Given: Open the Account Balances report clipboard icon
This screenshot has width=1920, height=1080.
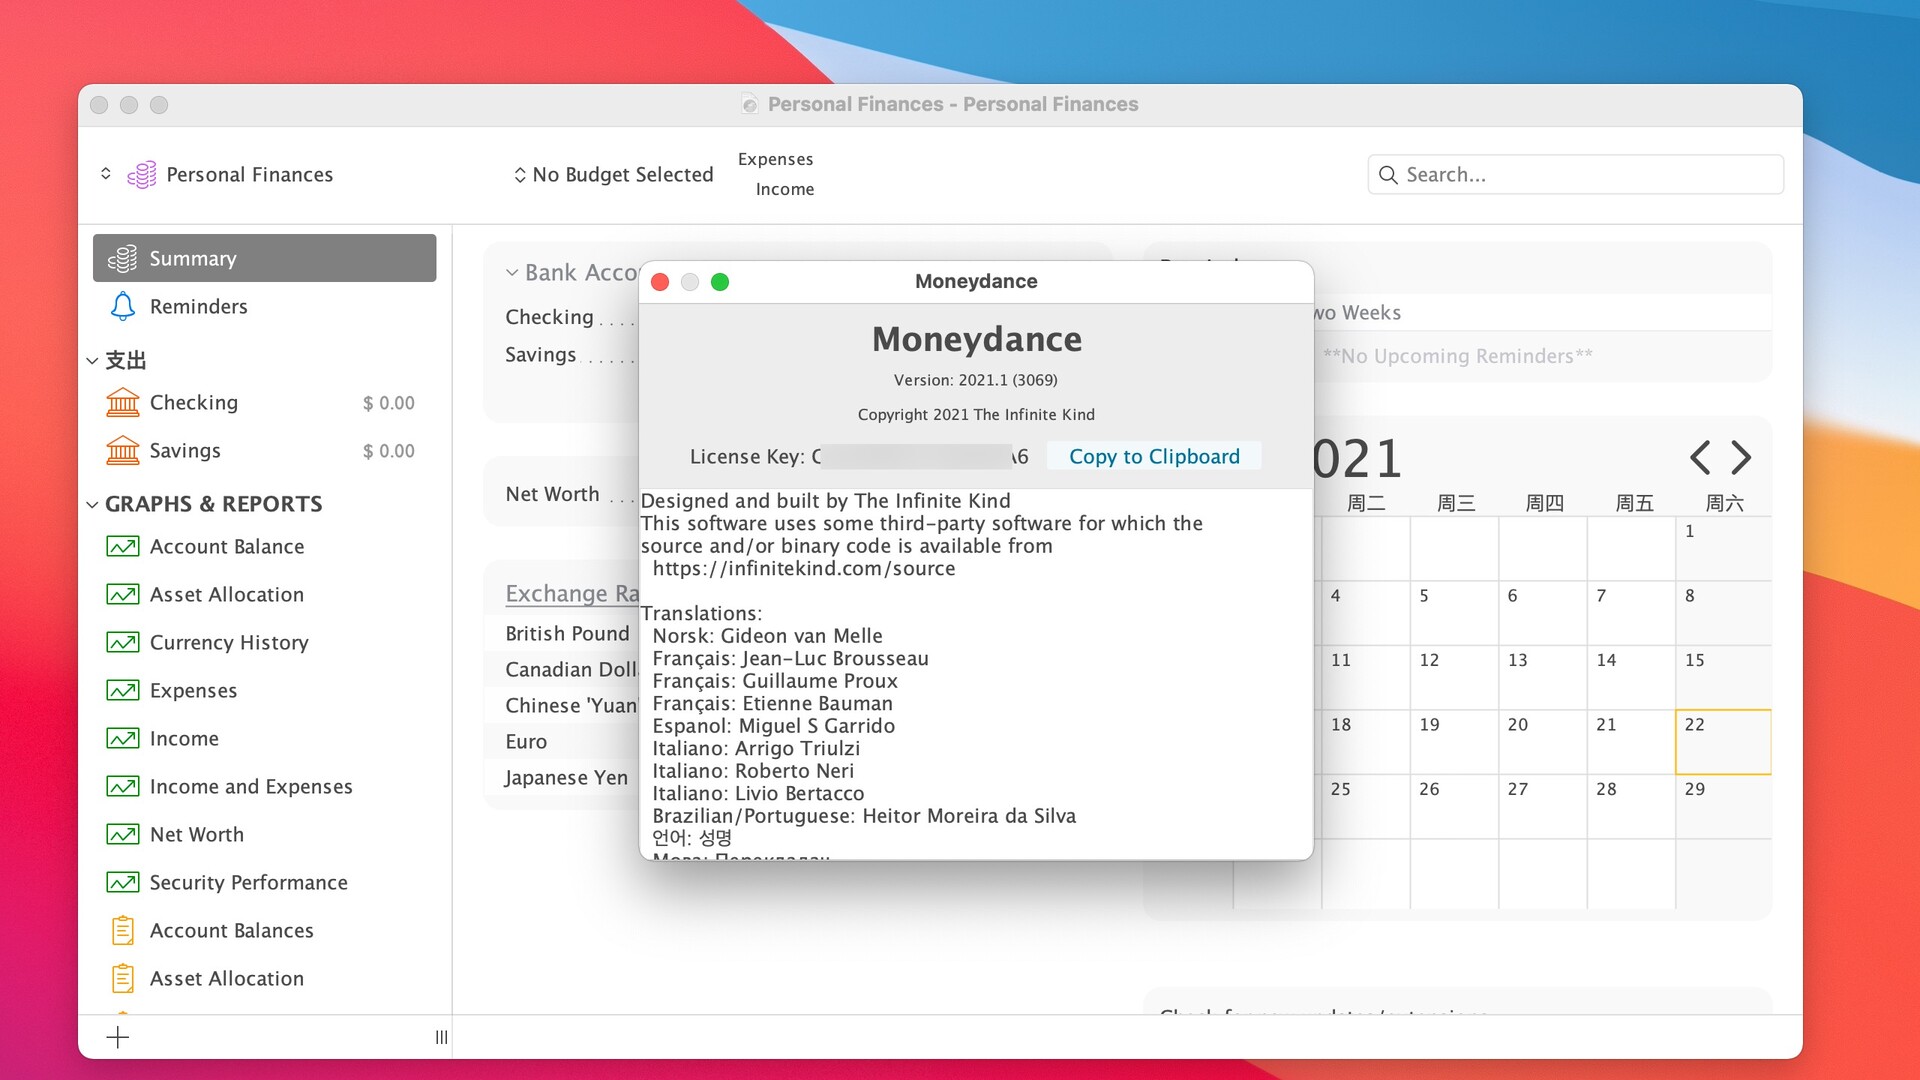Looking at the screenshot, I should click(x=122, y=931).
